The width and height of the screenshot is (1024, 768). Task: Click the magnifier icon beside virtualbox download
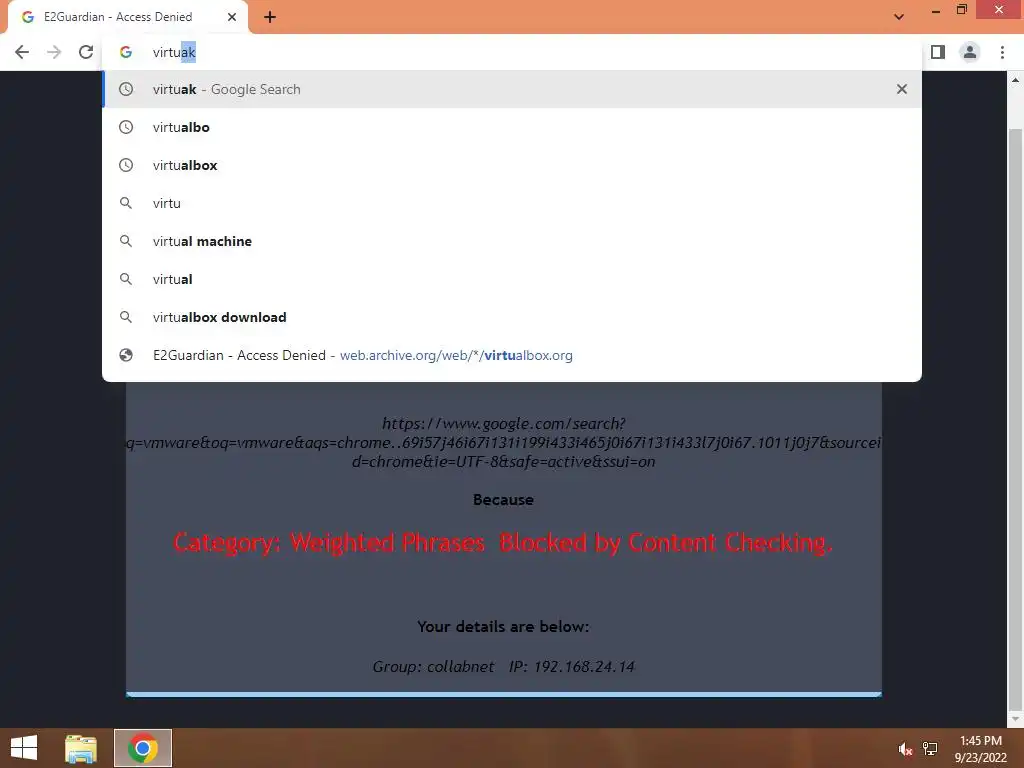(126, 317)
